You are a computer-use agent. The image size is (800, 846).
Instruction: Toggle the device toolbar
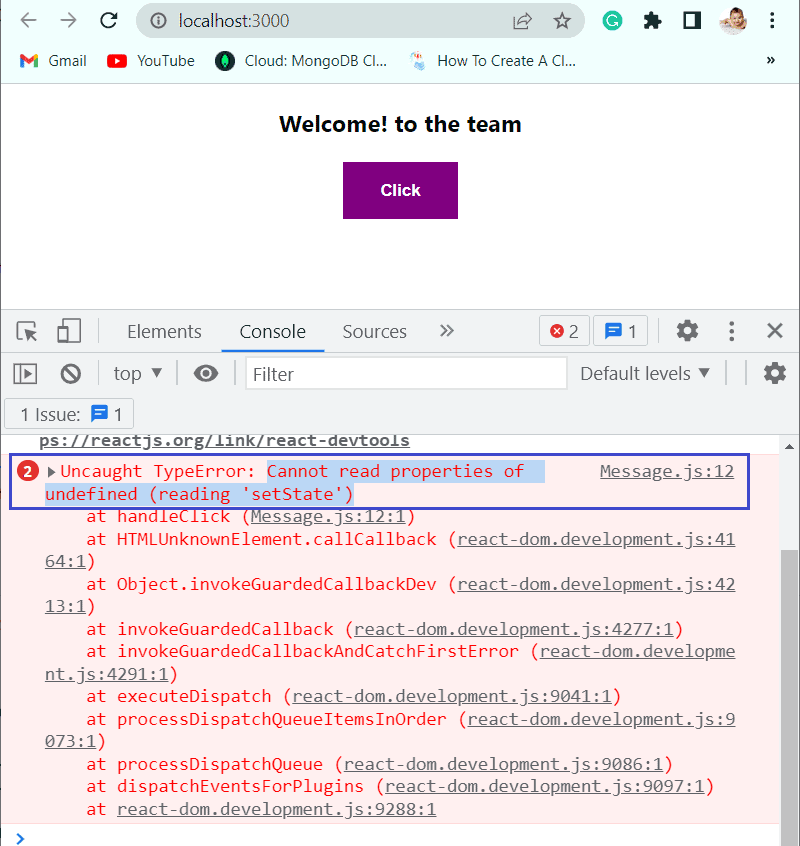pos(67,330)
